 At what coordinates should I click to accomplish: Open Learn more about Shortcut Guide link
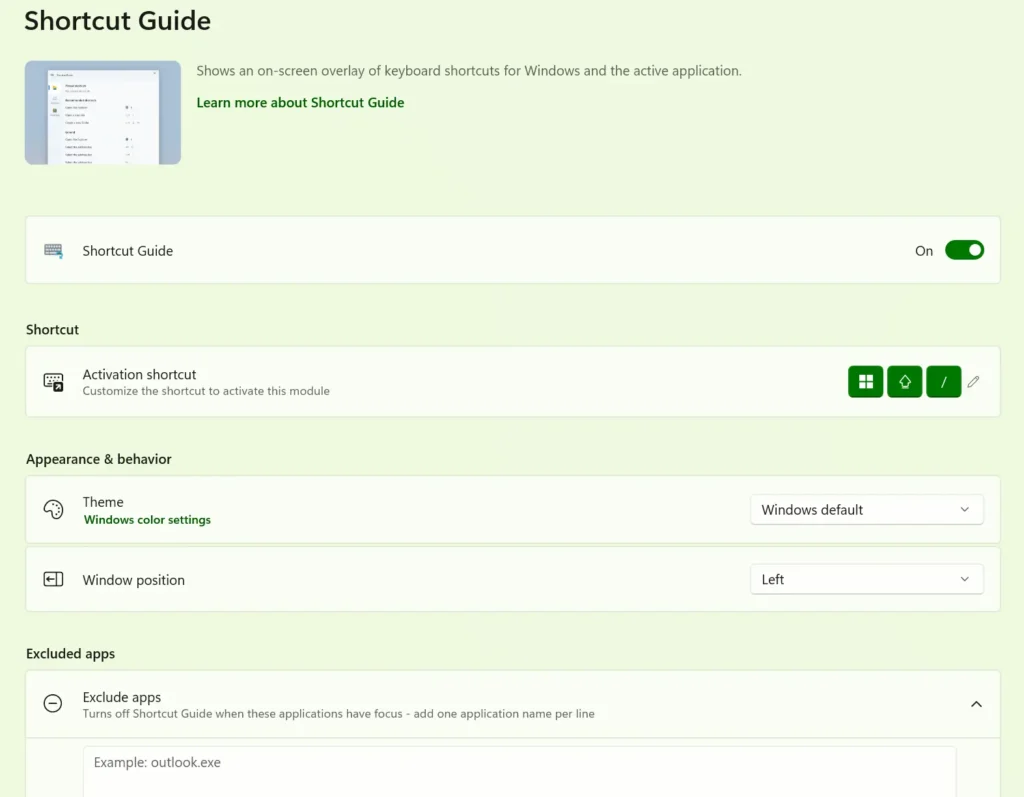pyautogui.click(x=300, y=103)
